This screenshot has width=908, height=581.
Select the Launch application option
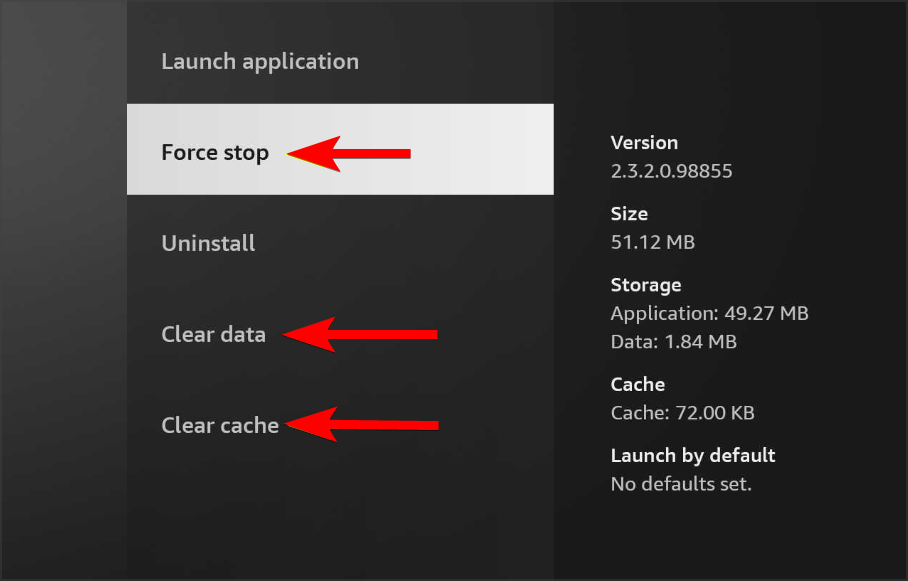click(x=259, y=62)
